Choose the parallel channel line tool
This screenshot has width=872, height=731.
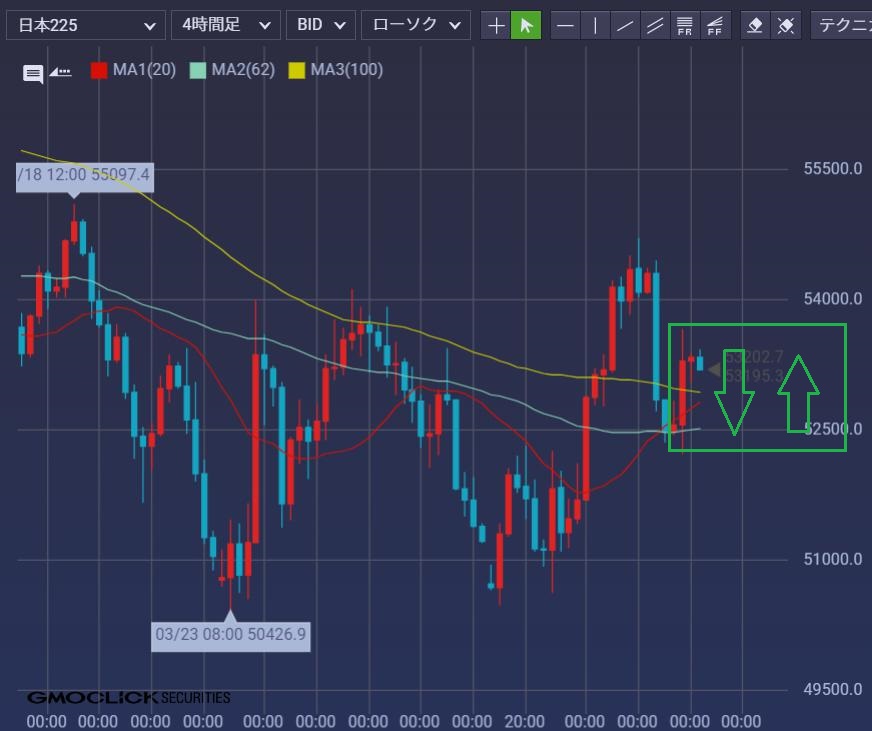656,25
